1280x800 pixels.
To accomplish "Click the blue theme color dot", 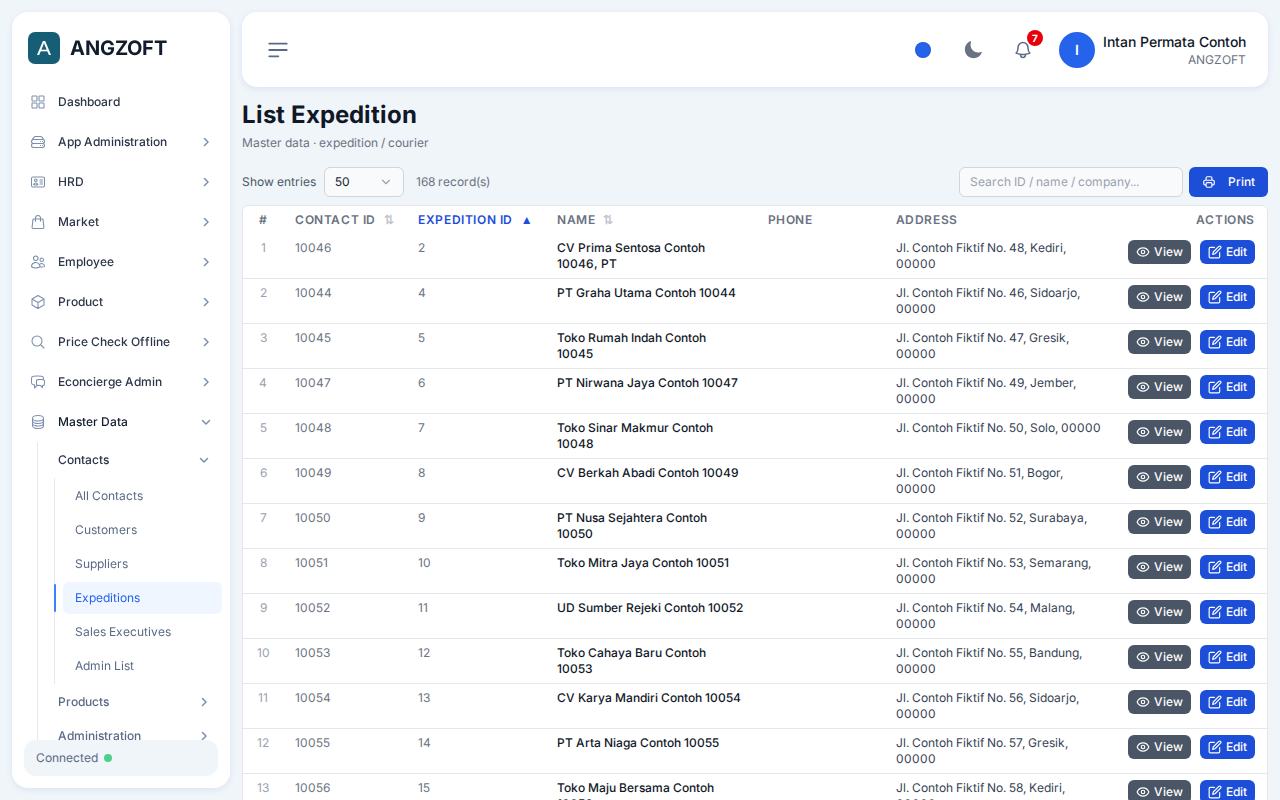I will (x=923, y=50).
